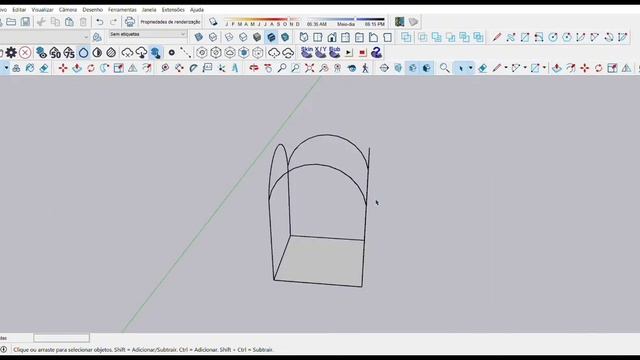Click the Subtract solid tool

(x=450, y=37)
